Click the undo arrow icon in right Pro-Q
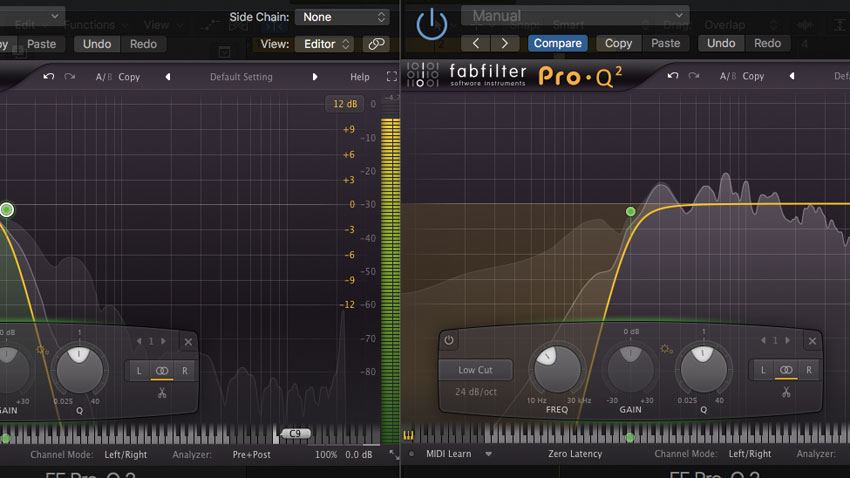Image resolution: width=850 pixels, height=478 pixels. (673, 76)
